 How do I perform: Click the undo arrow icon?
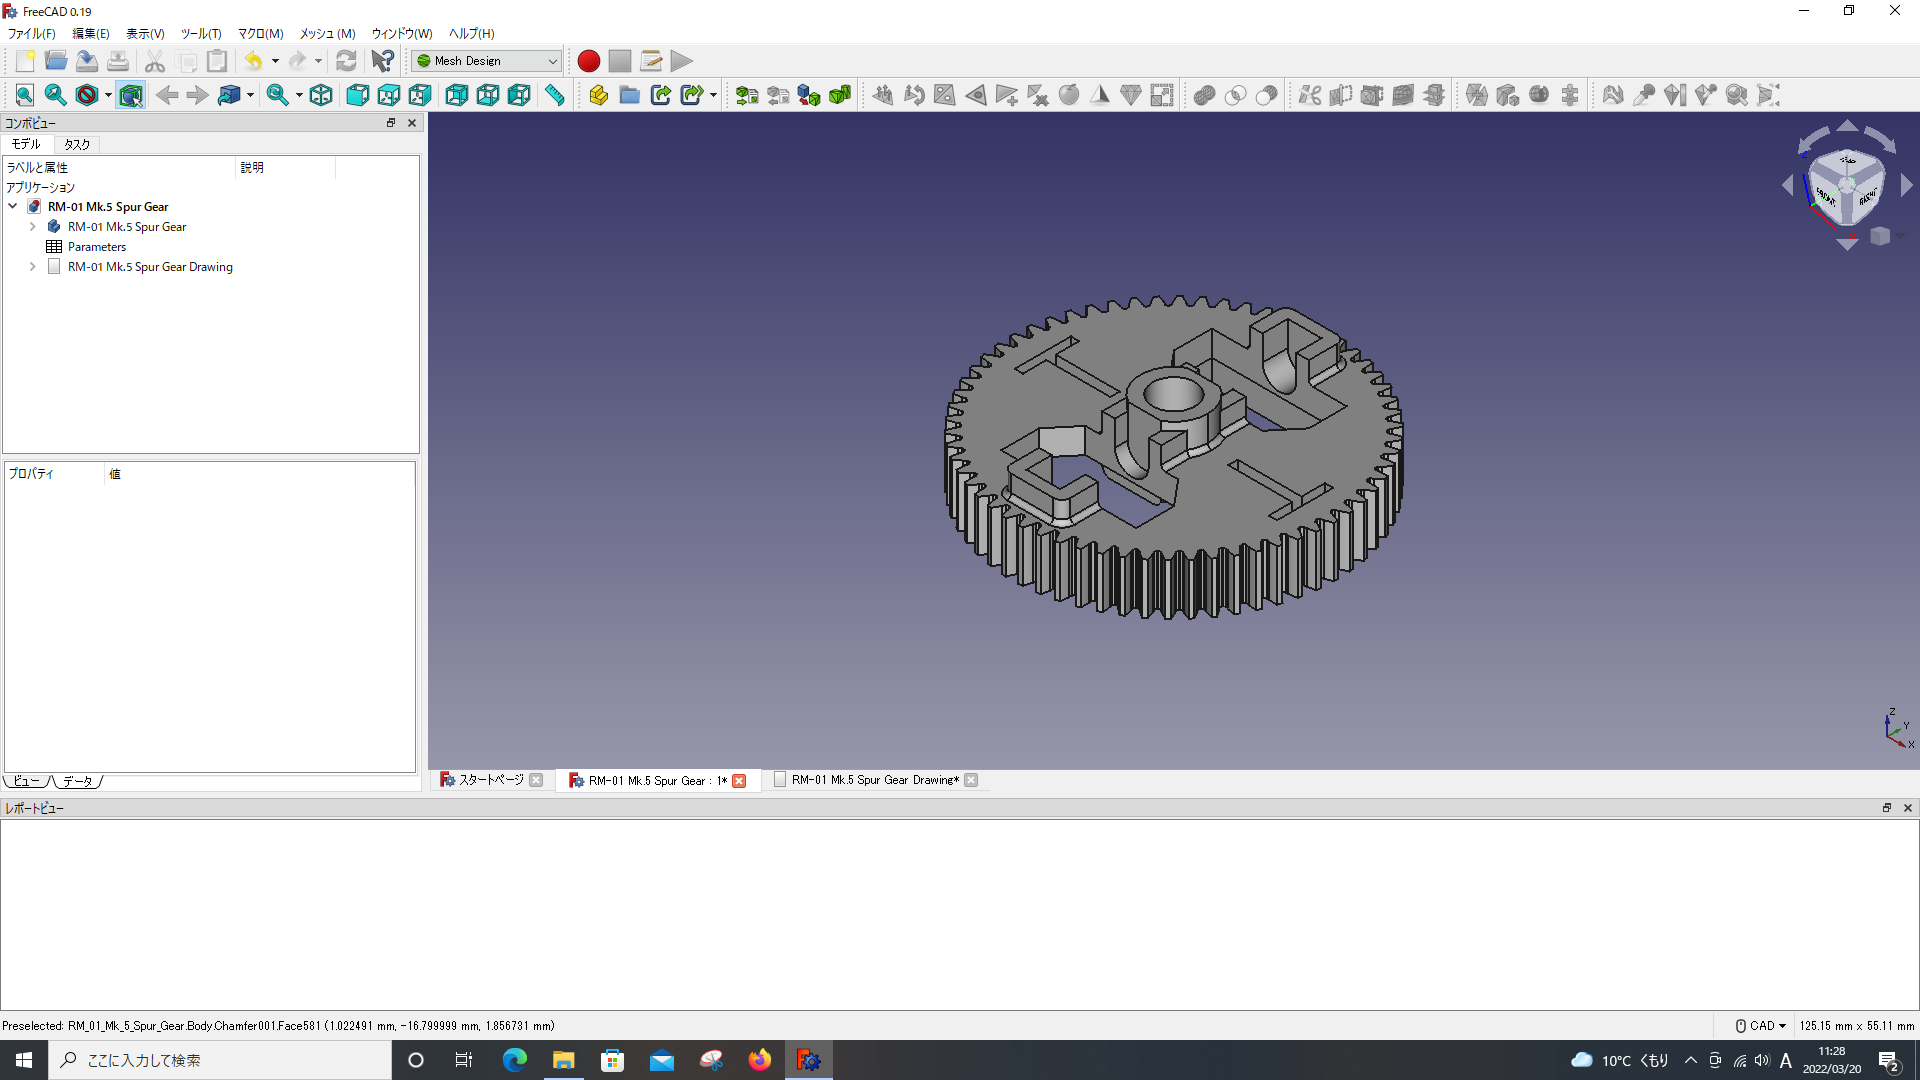coord(255,61)
